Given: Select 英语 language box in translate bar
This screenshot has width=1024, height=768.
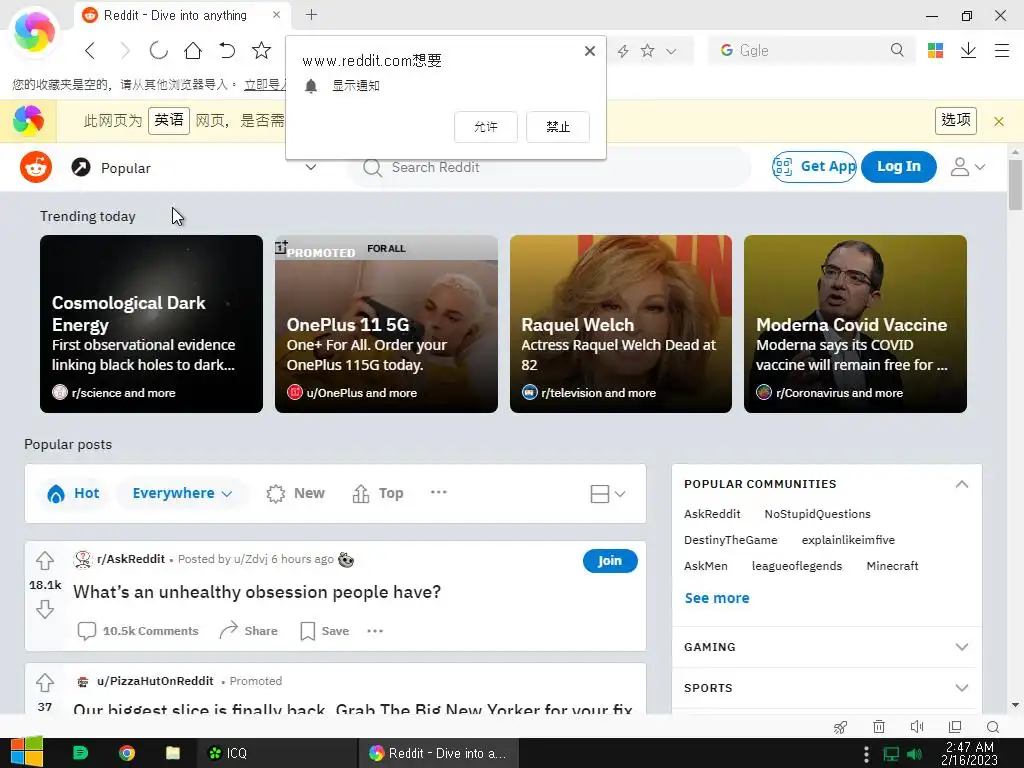Looking at the screenshot, I should tap(168, 120).
